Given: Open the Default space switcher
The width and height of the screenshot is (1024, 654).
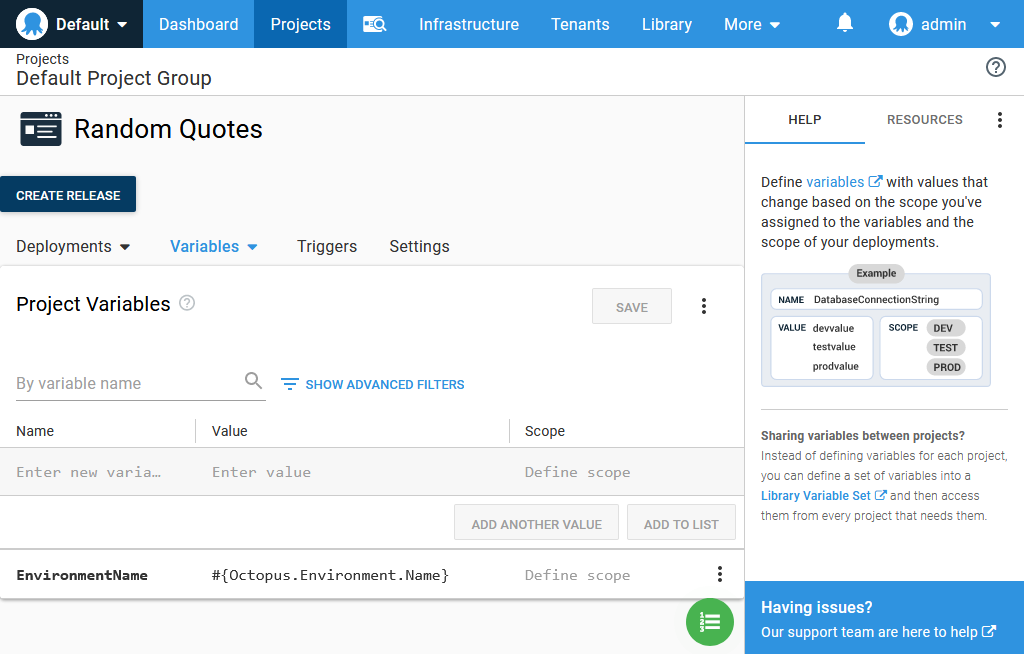Looking at the screenshot, I should (71, 24).
